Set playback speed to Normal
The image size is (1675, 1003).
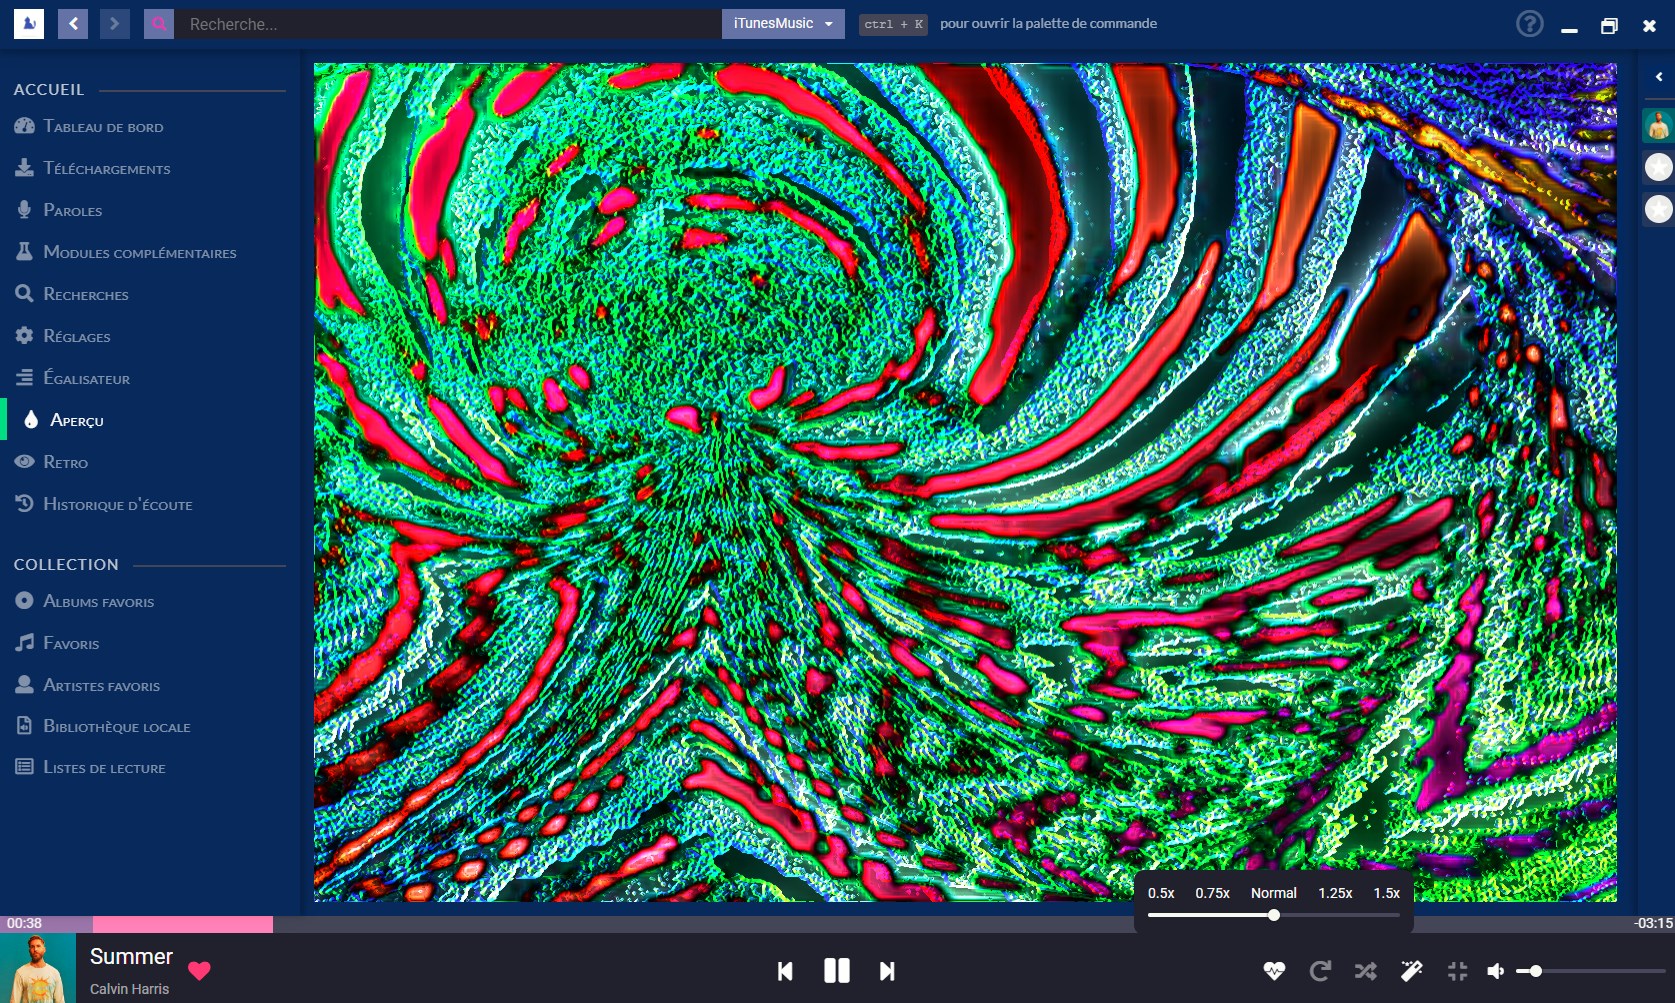pyautogui.click(x=1273, y=893)
